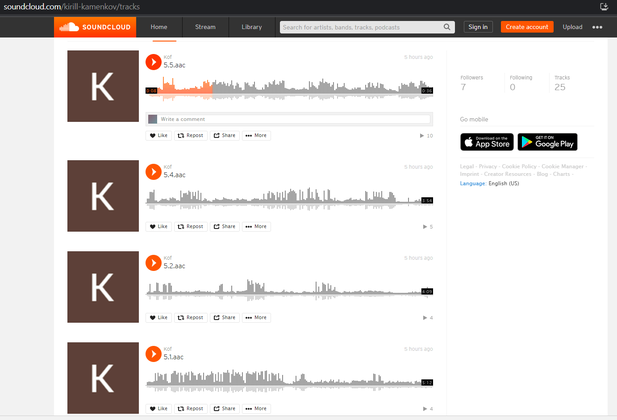Click the Write a comment field
617x420 pixels.
pos(294,119)
